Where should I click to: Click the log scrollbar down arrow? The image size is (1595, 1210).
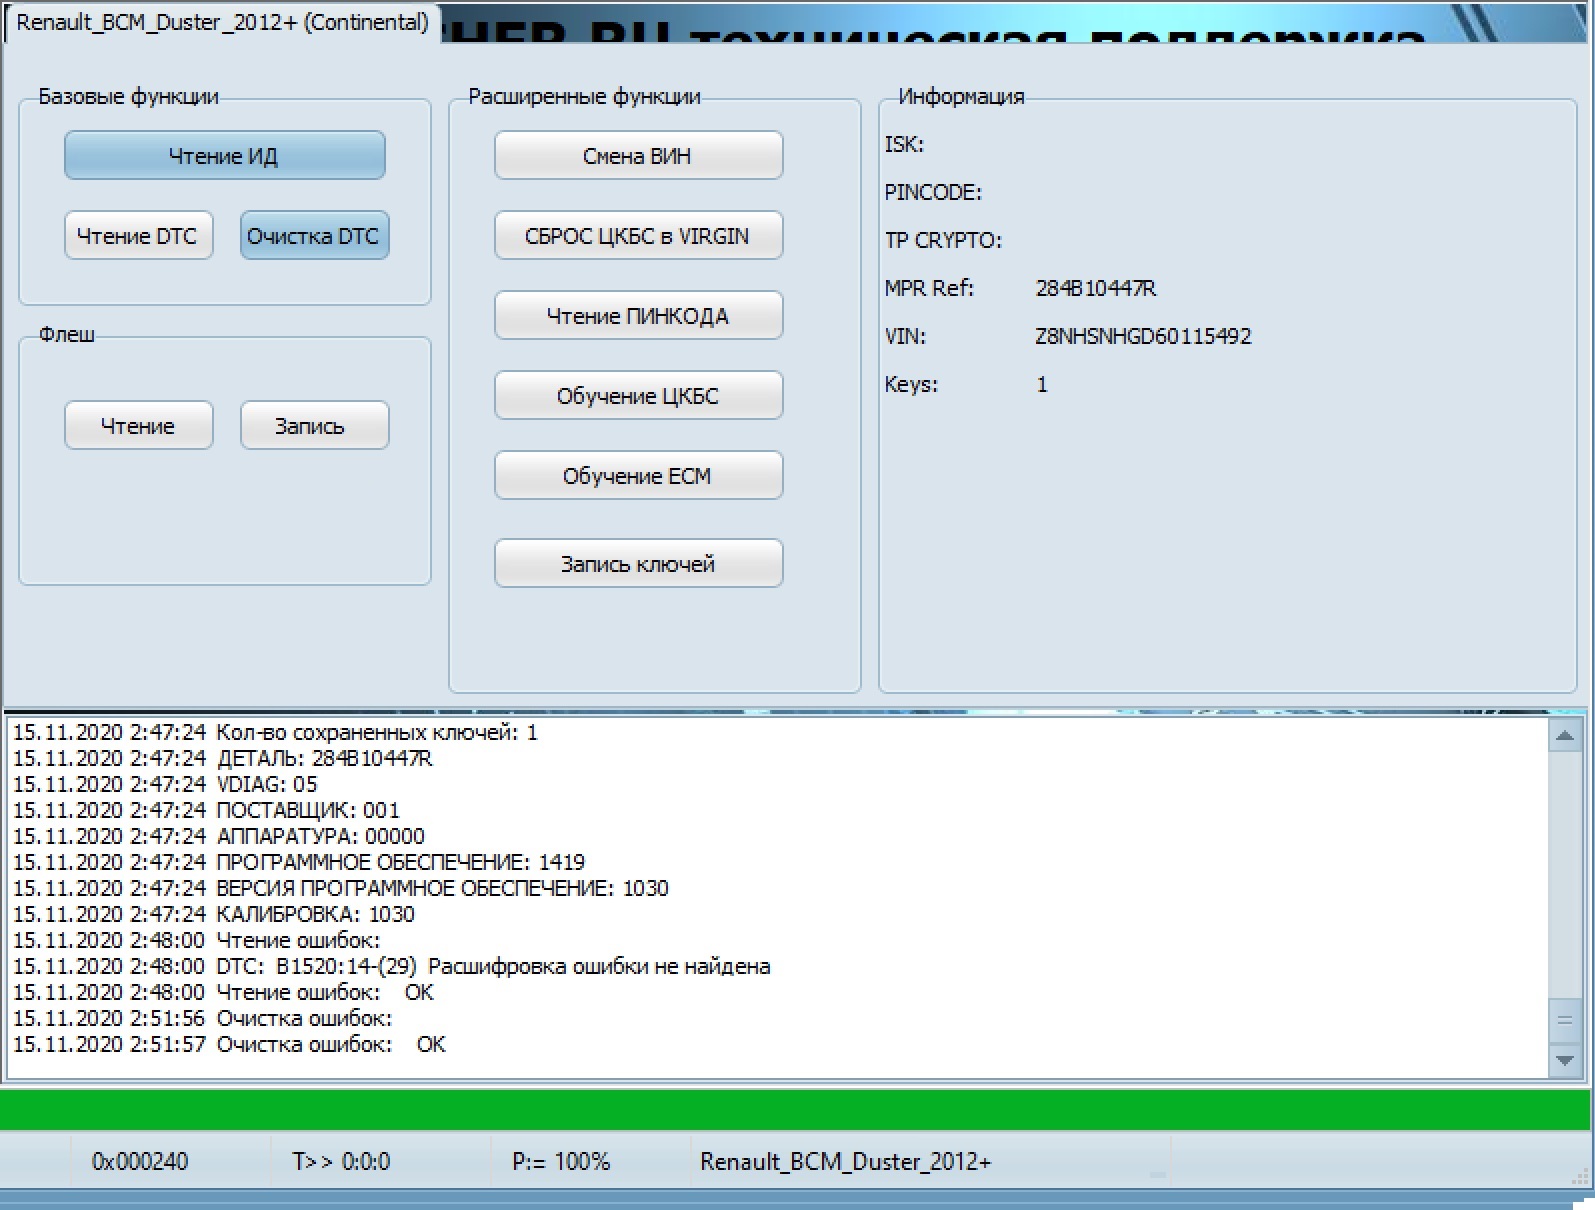tap(1564, 1060)
